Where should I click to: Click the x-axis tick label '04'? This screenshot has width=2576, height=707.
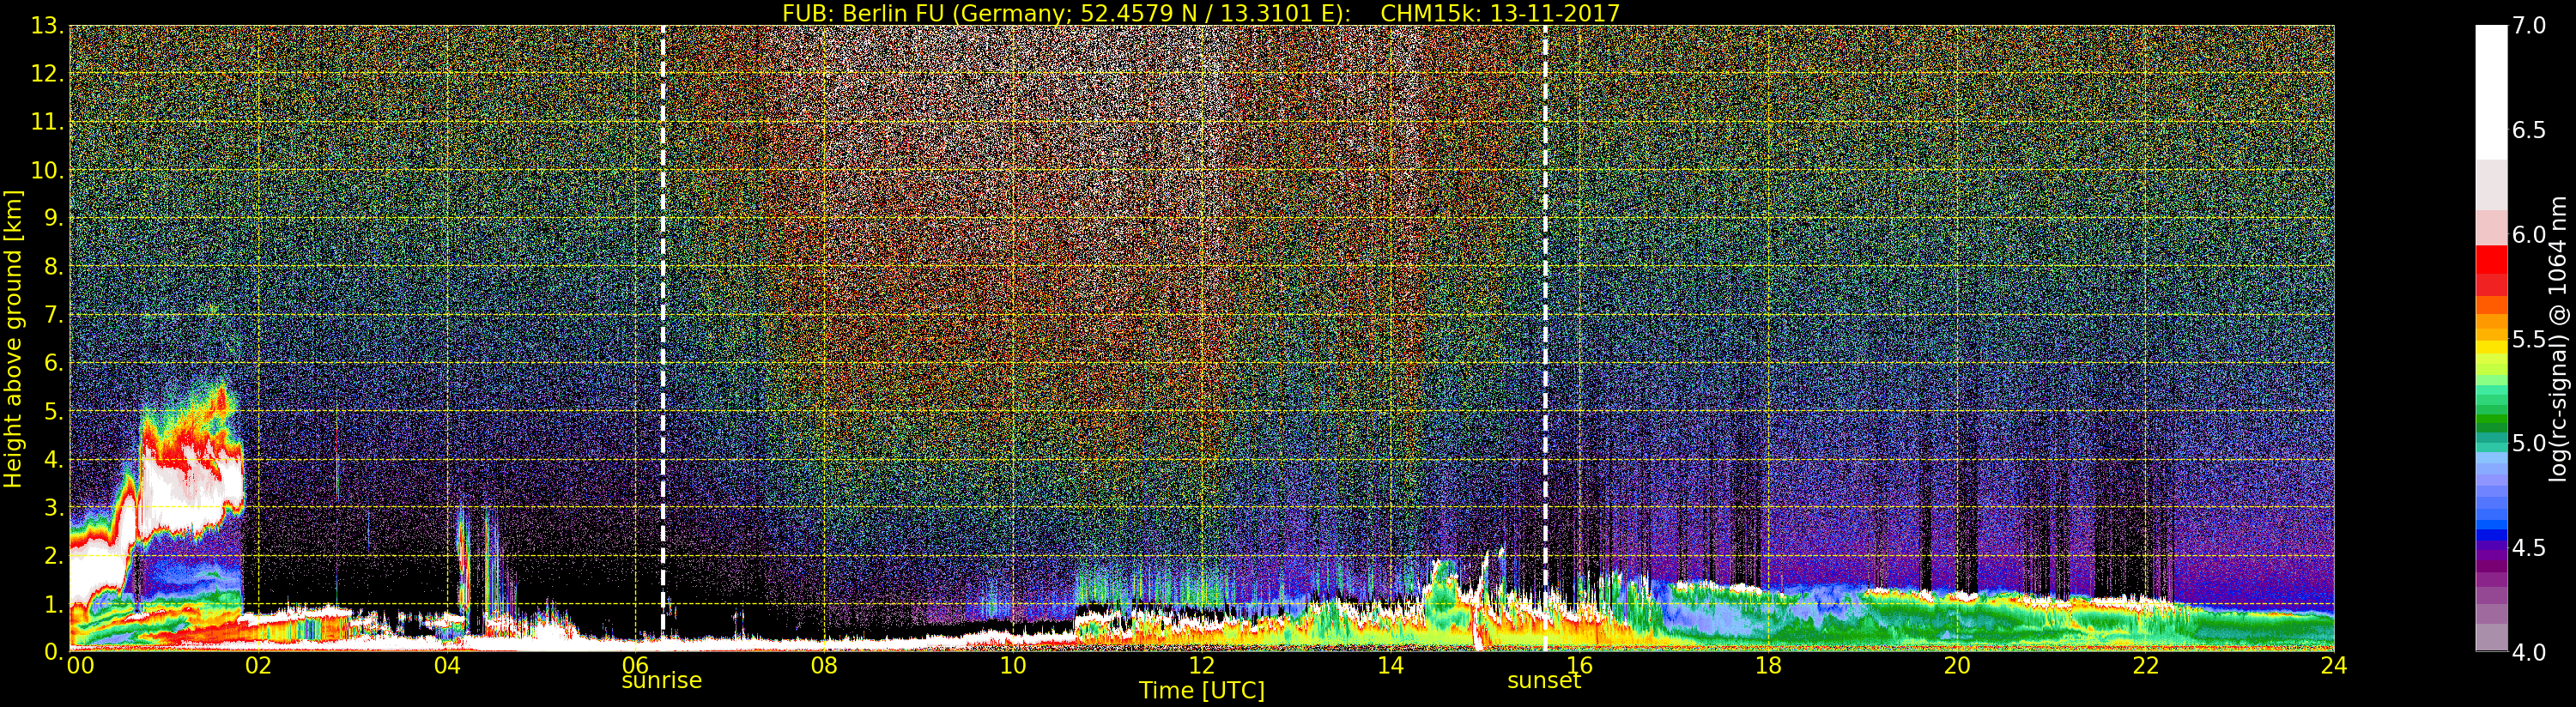point(447,666)
